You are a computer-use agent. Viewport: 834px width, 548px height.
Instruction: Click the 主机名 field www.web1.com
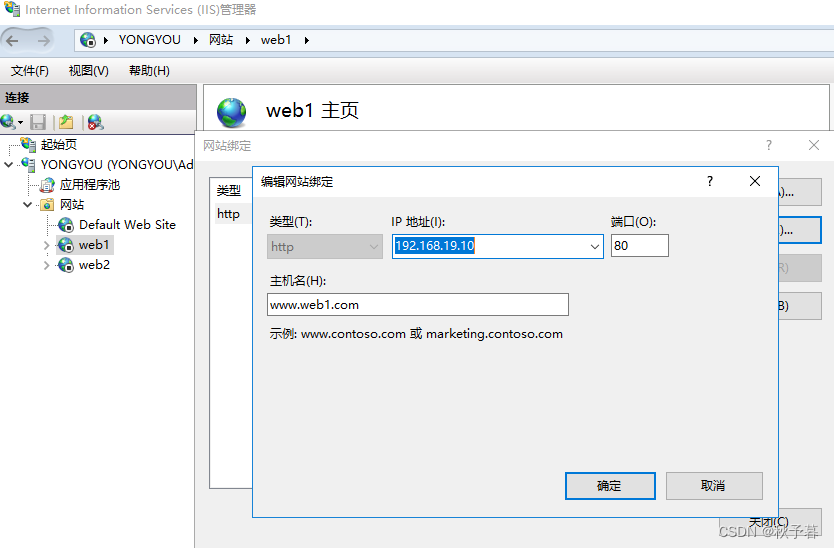[x=418, y=305]
